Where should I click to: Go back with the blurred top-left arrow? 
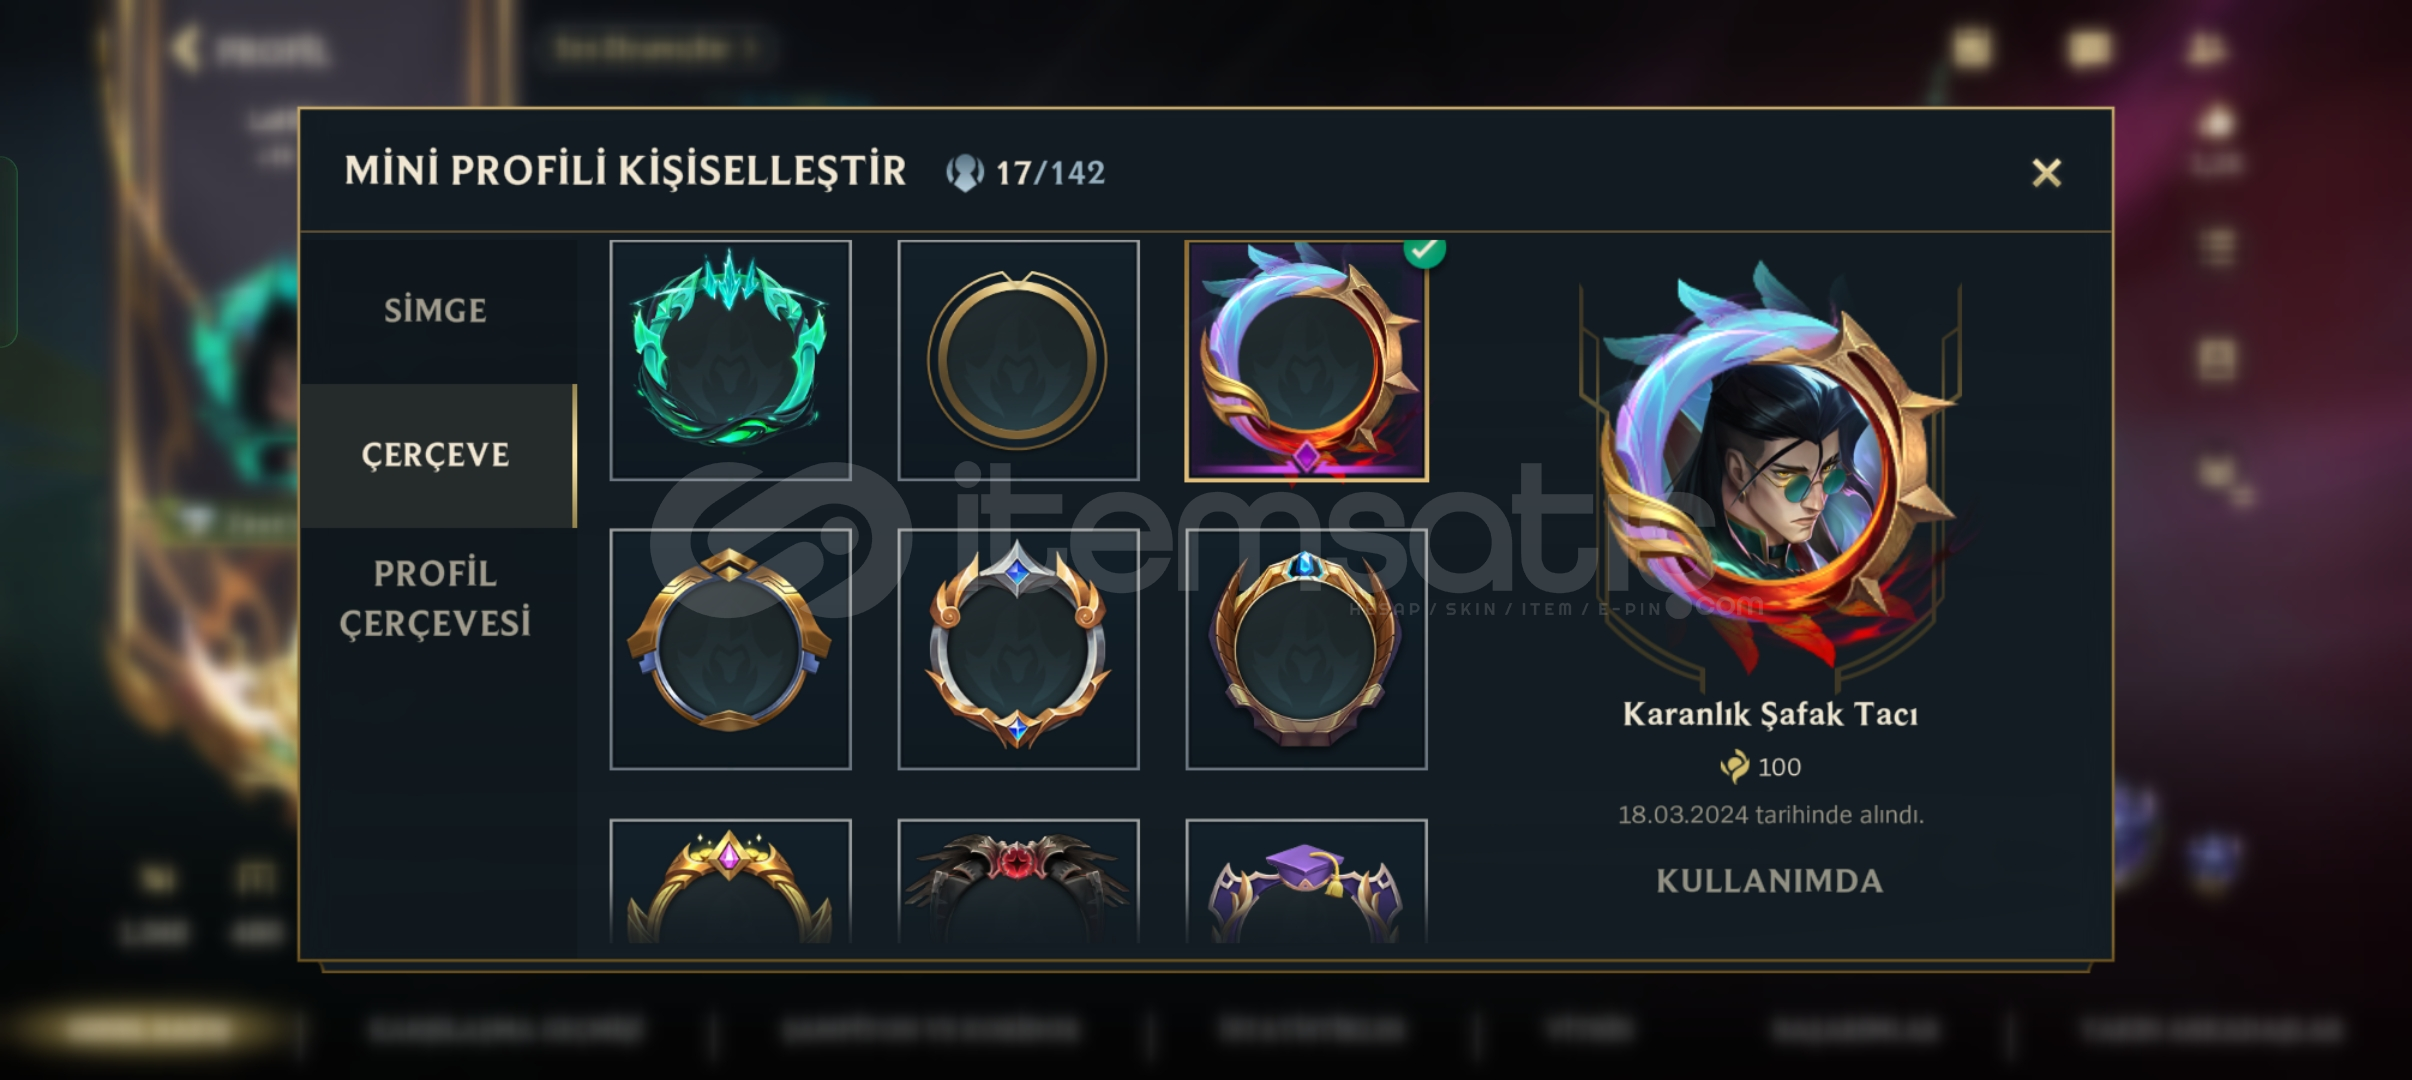coord(187,48)
